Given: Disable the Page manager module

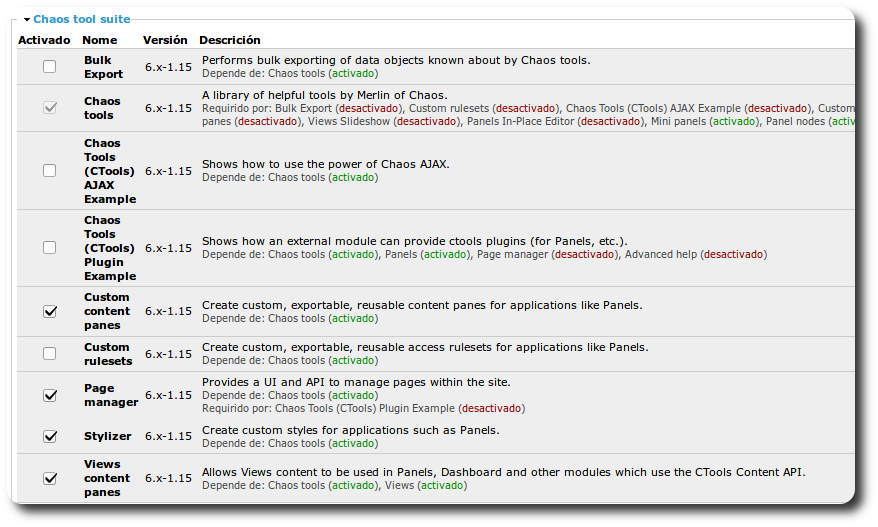Looking at the screenshot, I should [50, 395].
